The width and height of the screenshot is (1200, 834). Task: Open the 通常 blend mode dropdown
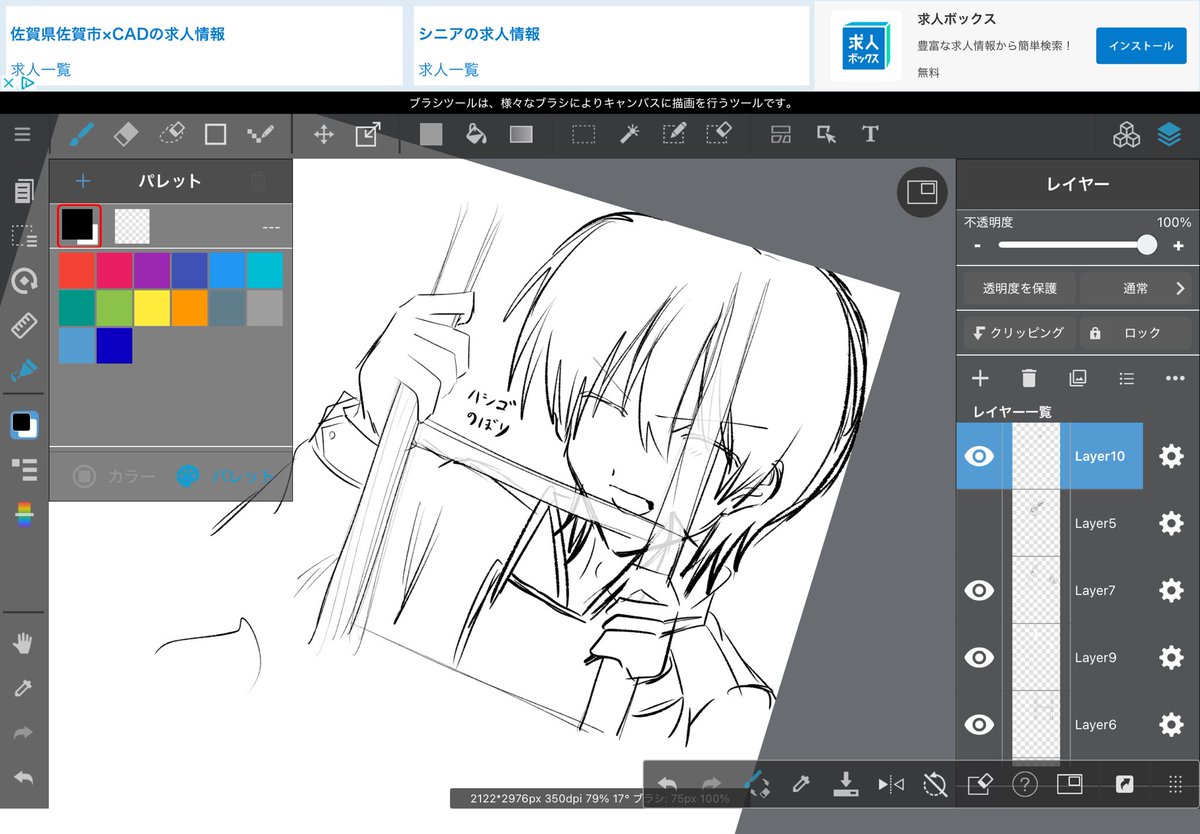pos(1136,288)
